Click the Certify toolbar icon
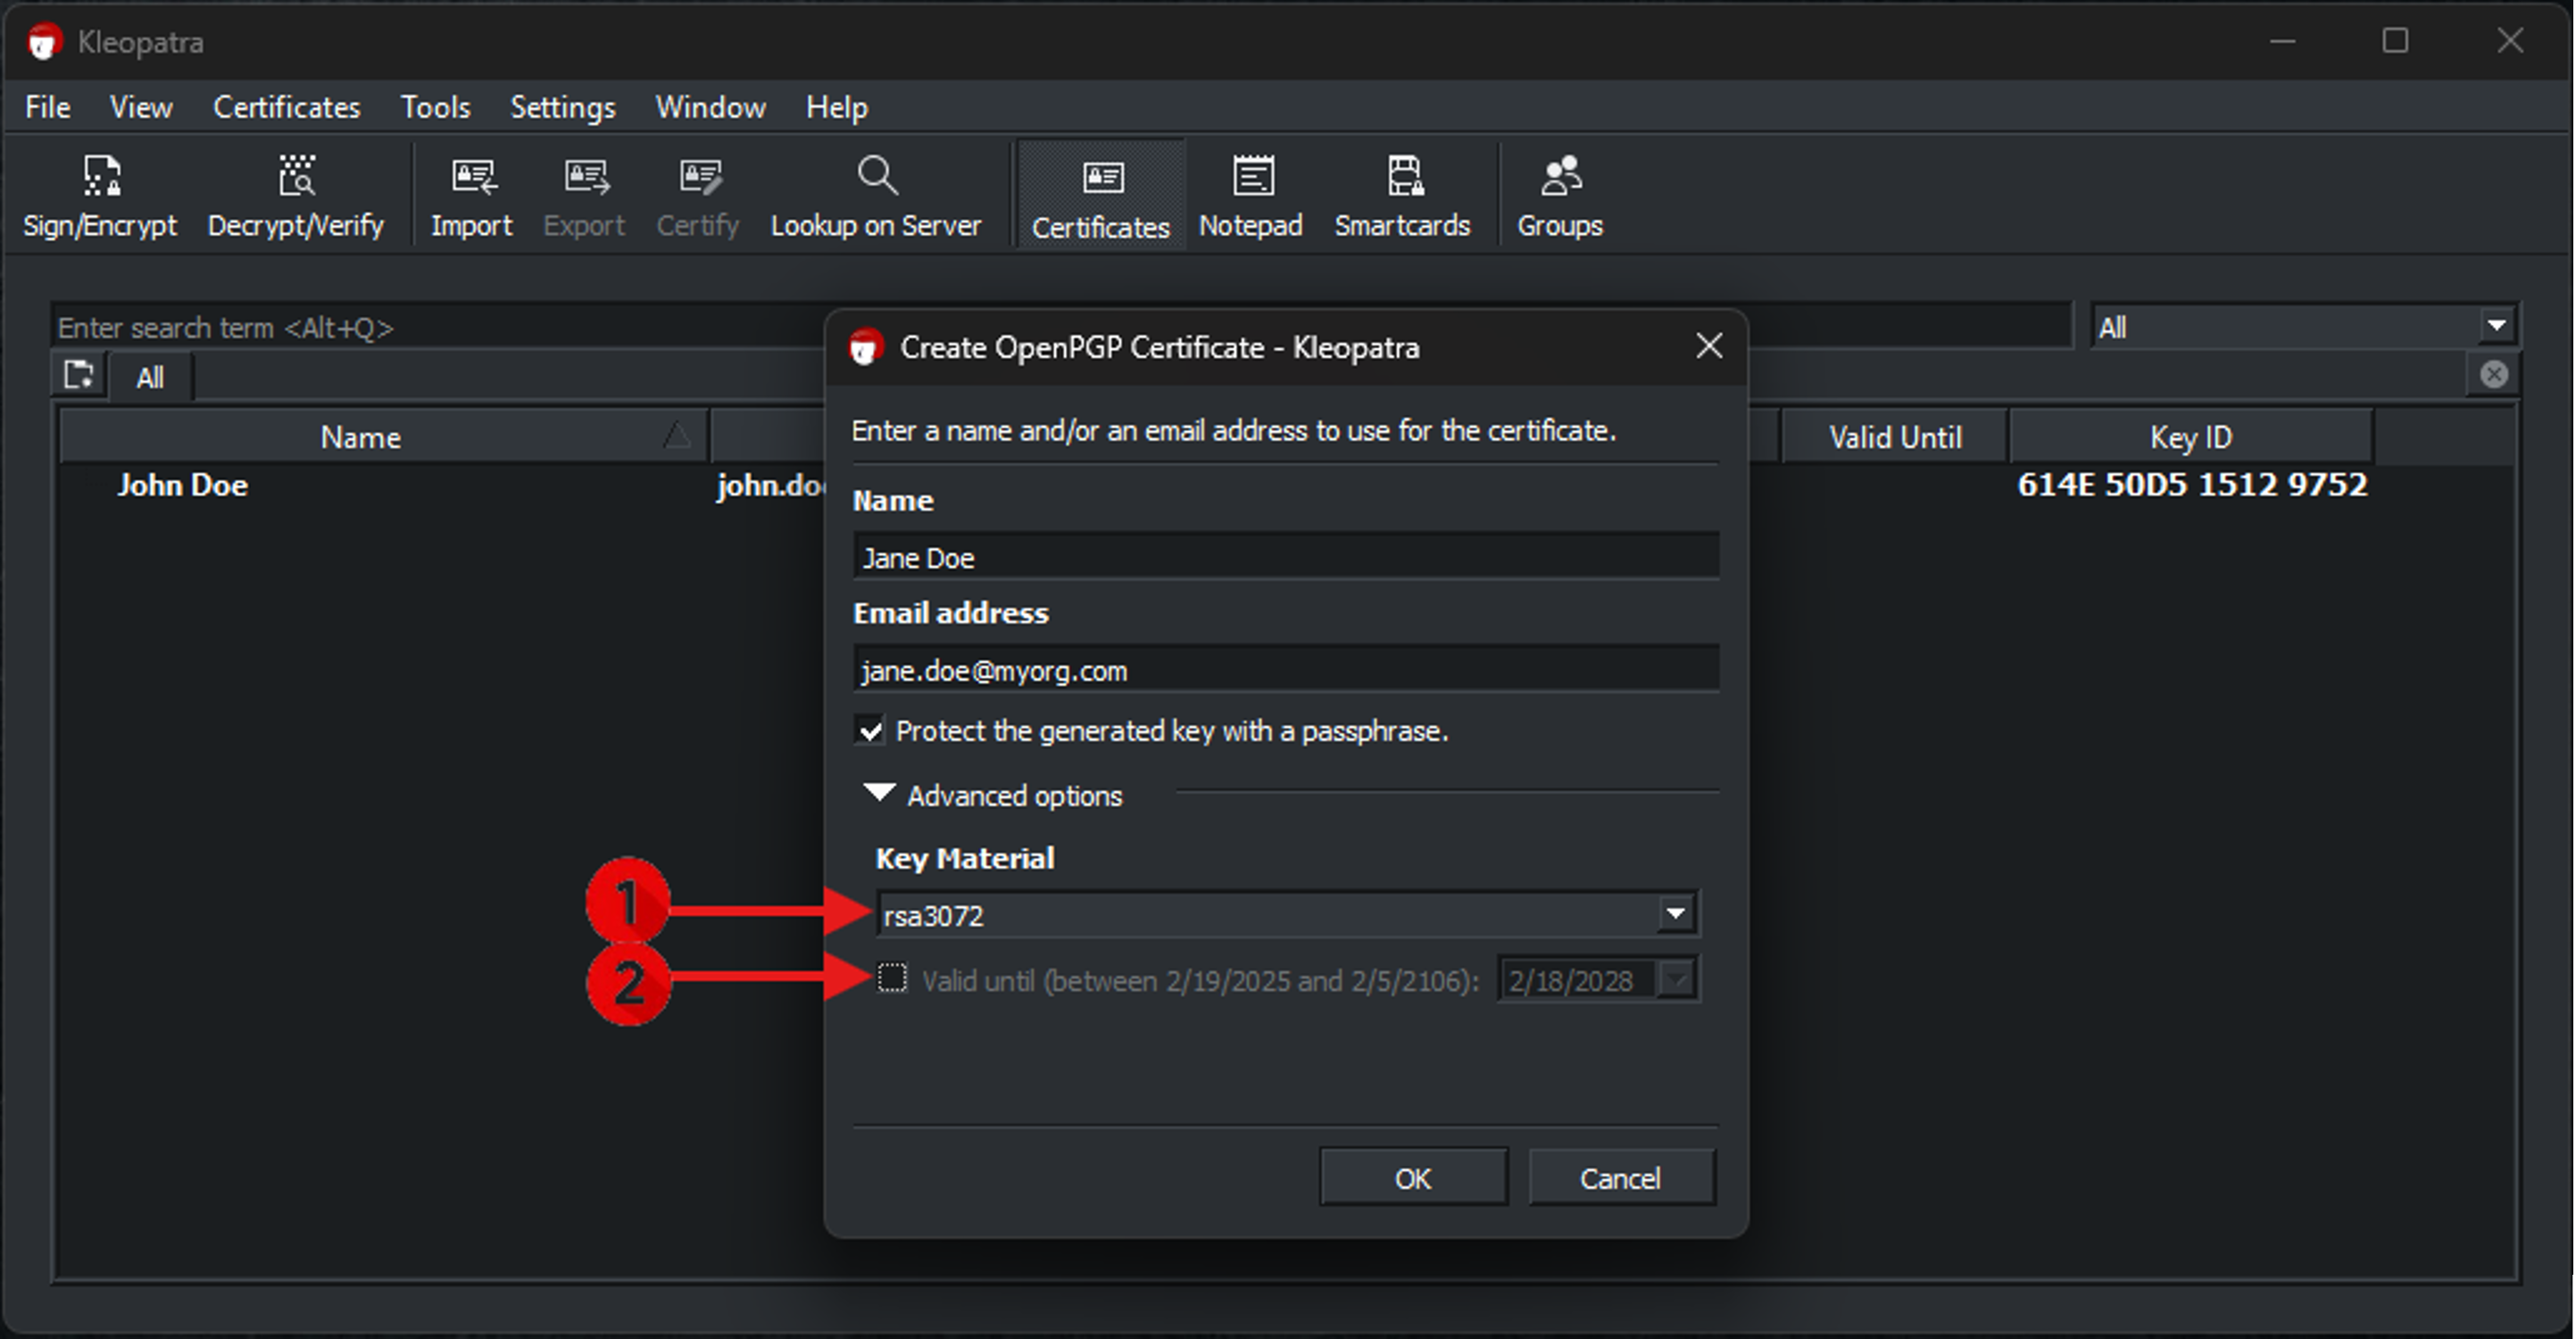Viewport: 2576px width, 1339px height. coord(698,196)
